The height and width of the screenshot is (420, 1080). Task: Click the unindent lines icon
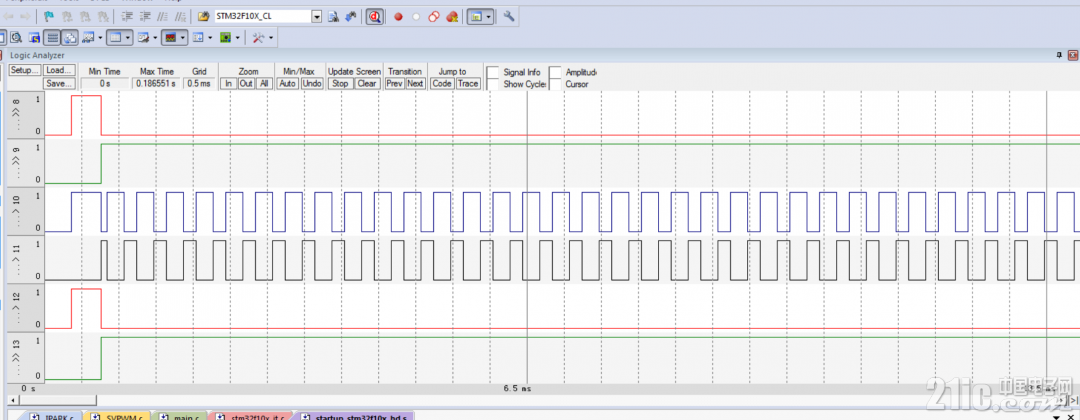click(x=145, y=17)
